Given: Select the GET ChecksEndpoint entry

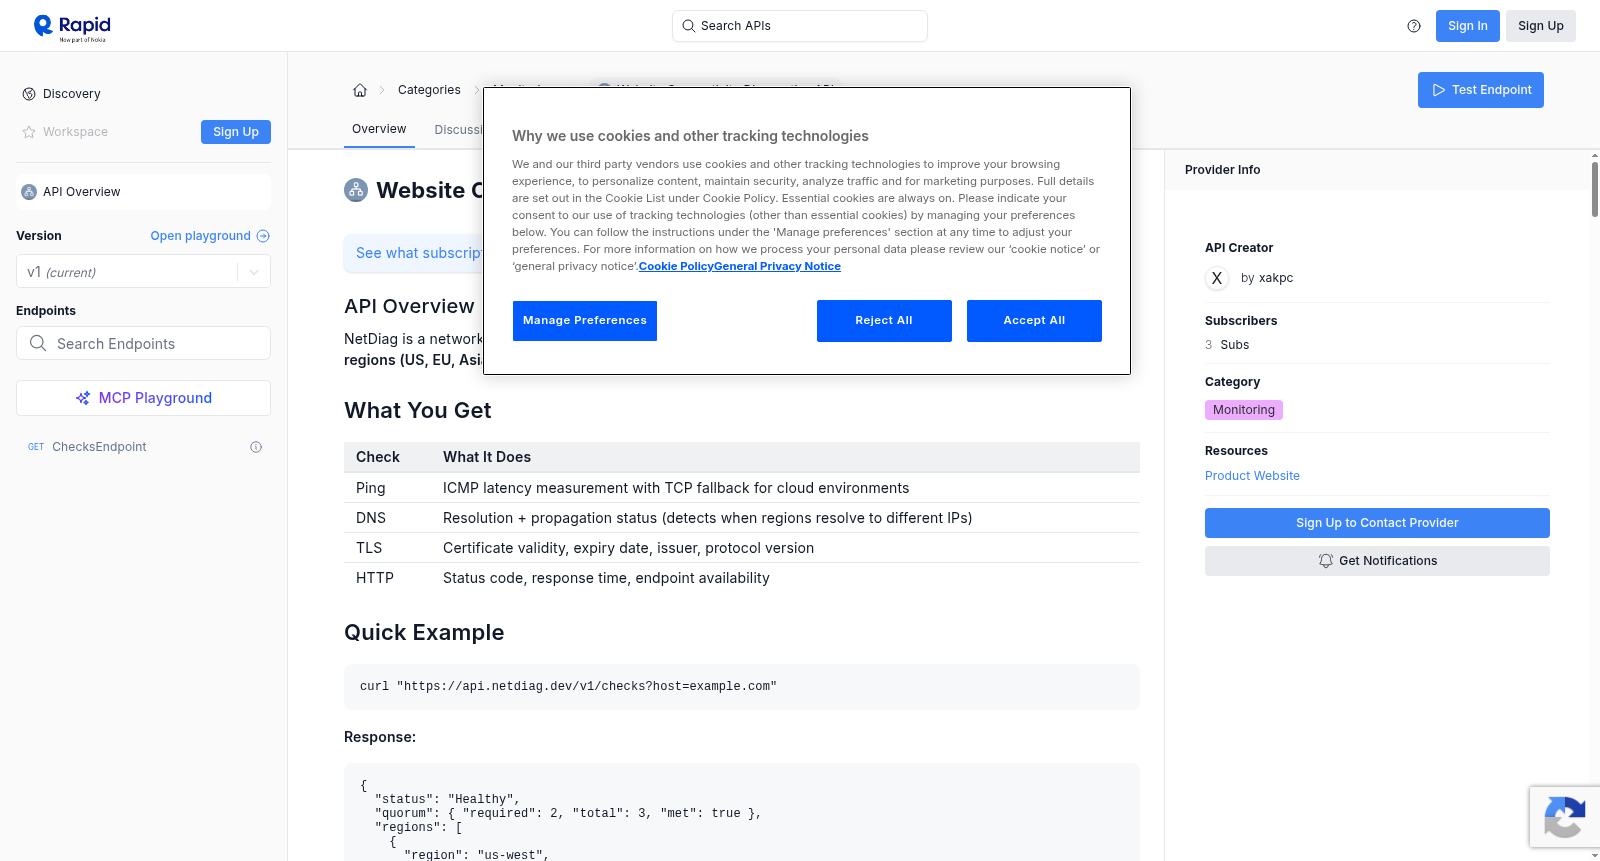Looking at the screenshot, I should coord(143,447).
